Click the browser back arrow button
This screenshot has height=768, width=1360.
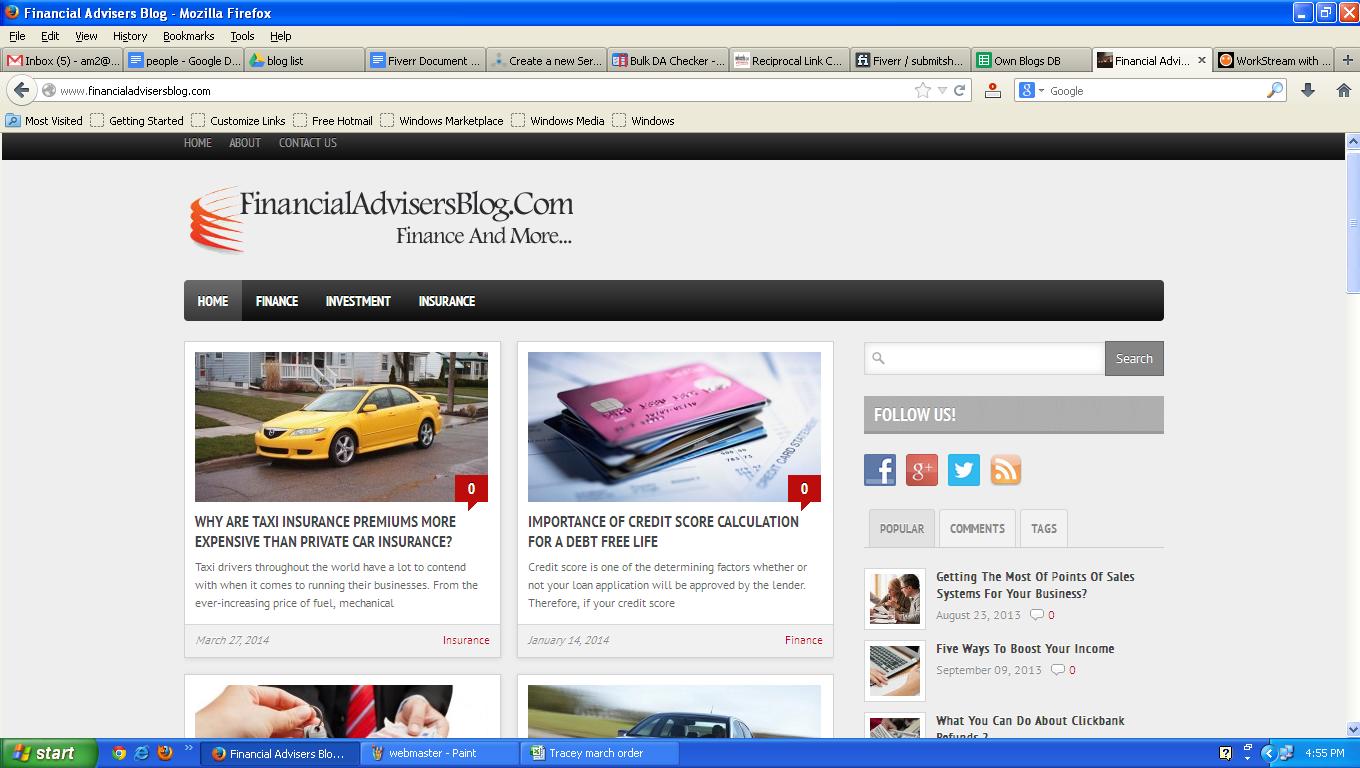(21, 90)
